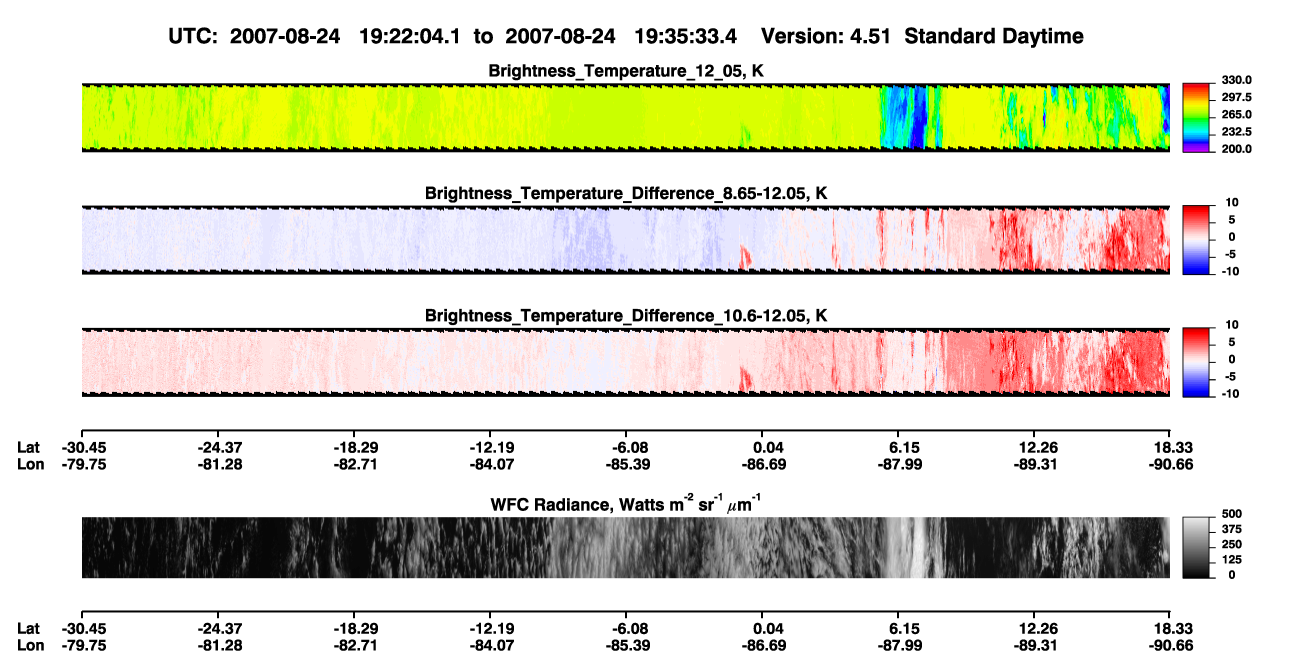Image resolution: width=1300 pixels, height=667 pixels.
Task: Click the 265.0 color bar label
Action: (1235, 115)
